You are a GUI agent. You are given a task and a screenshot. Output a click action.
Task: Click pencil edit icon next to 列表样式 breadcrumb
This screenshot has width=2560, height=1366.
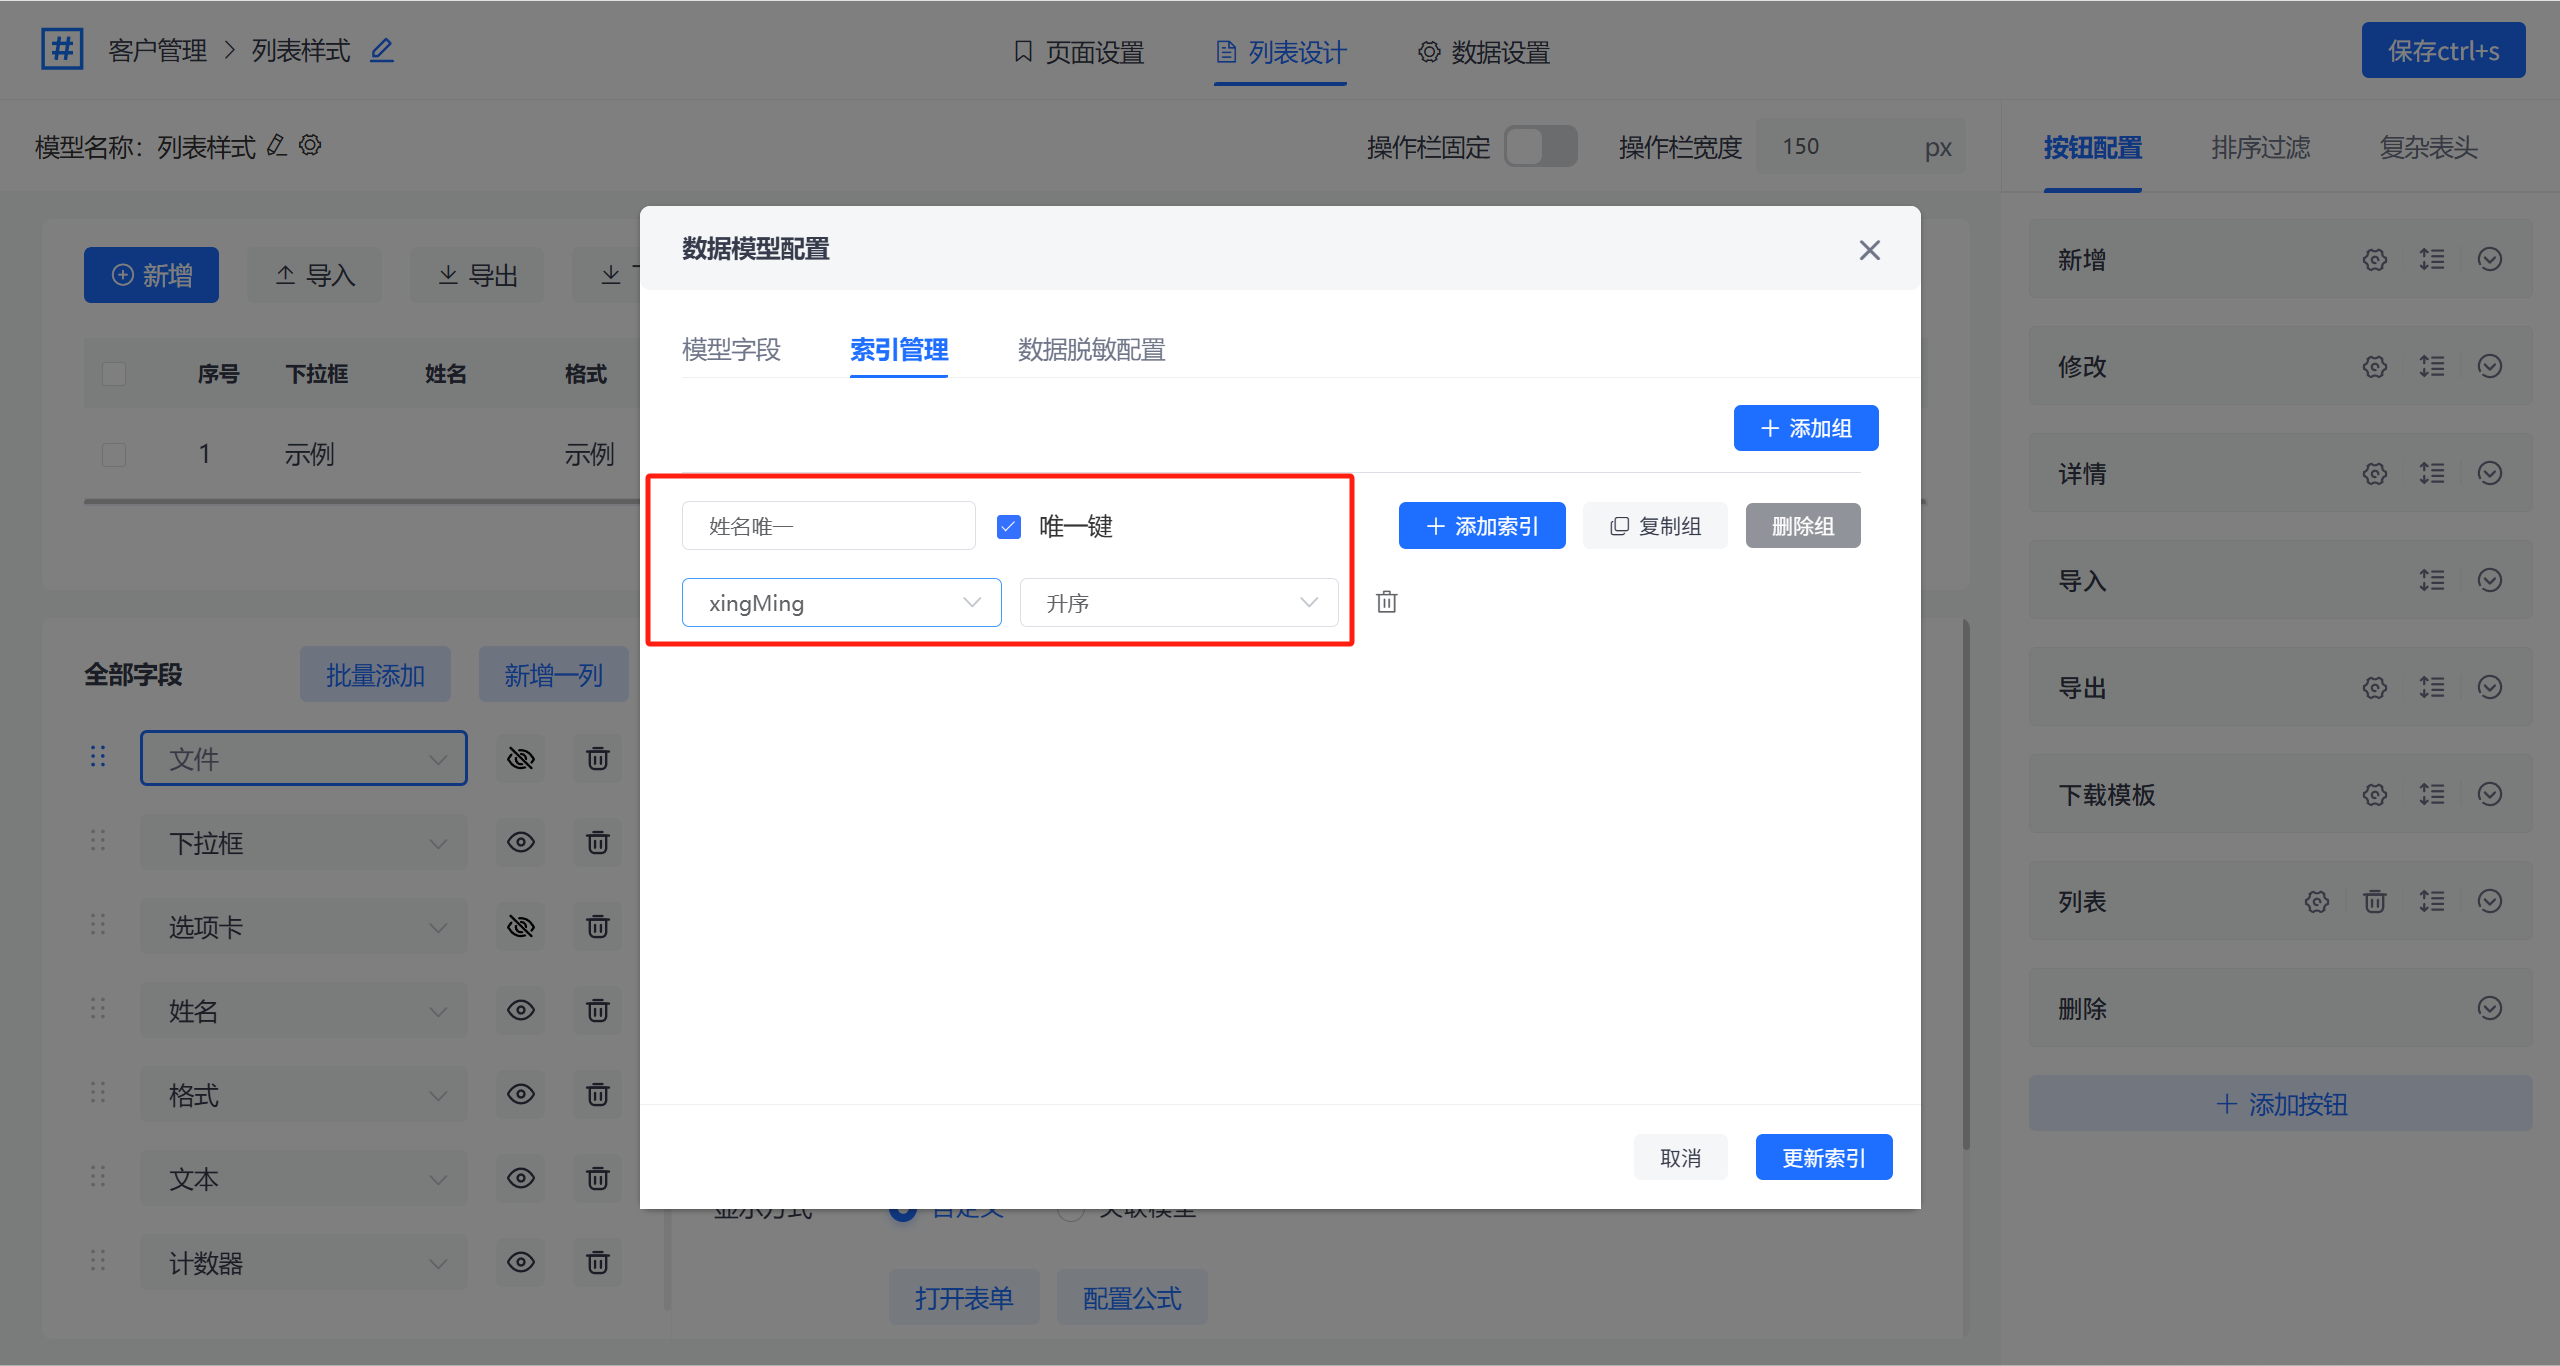tap(382, 50)
